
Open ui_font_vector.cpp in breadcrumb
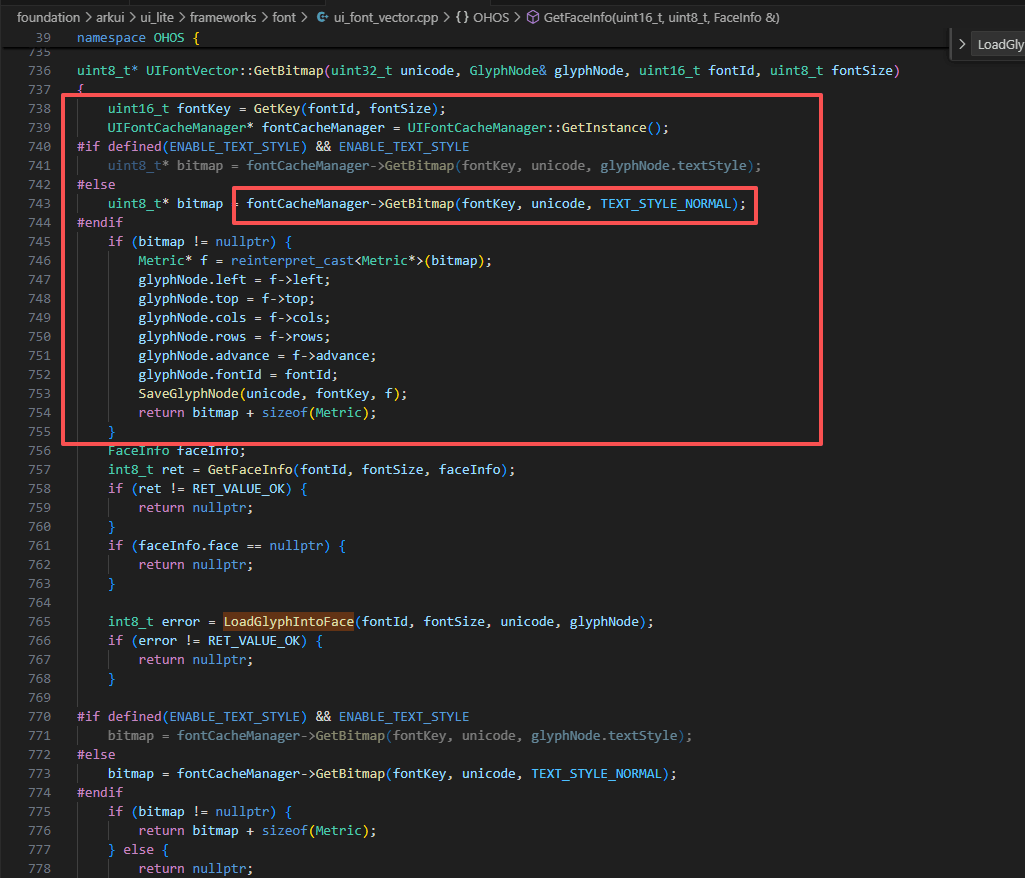click(x=386, y=18)
